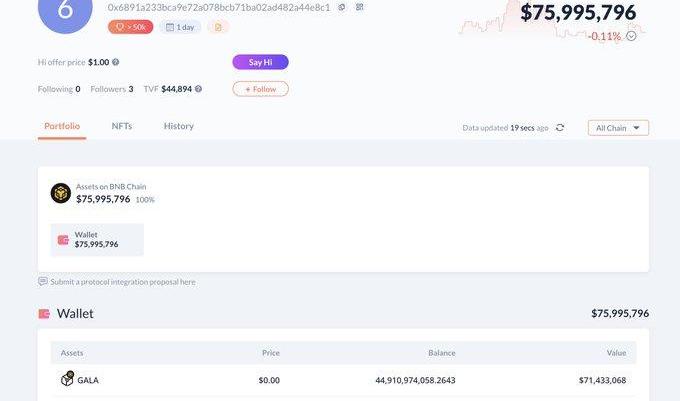Click the orange document badge icon
Viewport: 680px width, 401px height.
[218, 27]
